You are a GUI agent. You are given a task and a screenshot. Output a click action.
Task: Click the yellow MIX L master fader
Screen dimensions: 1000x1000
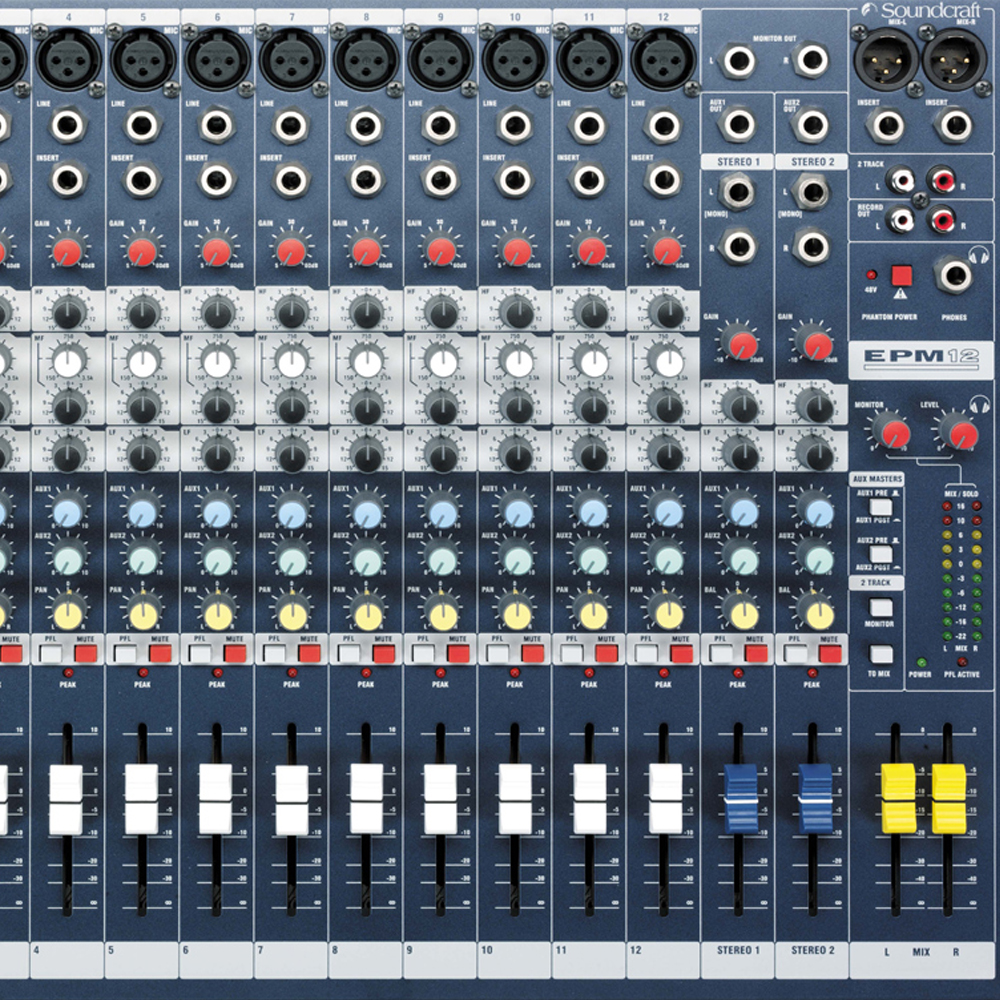[898, 798]
